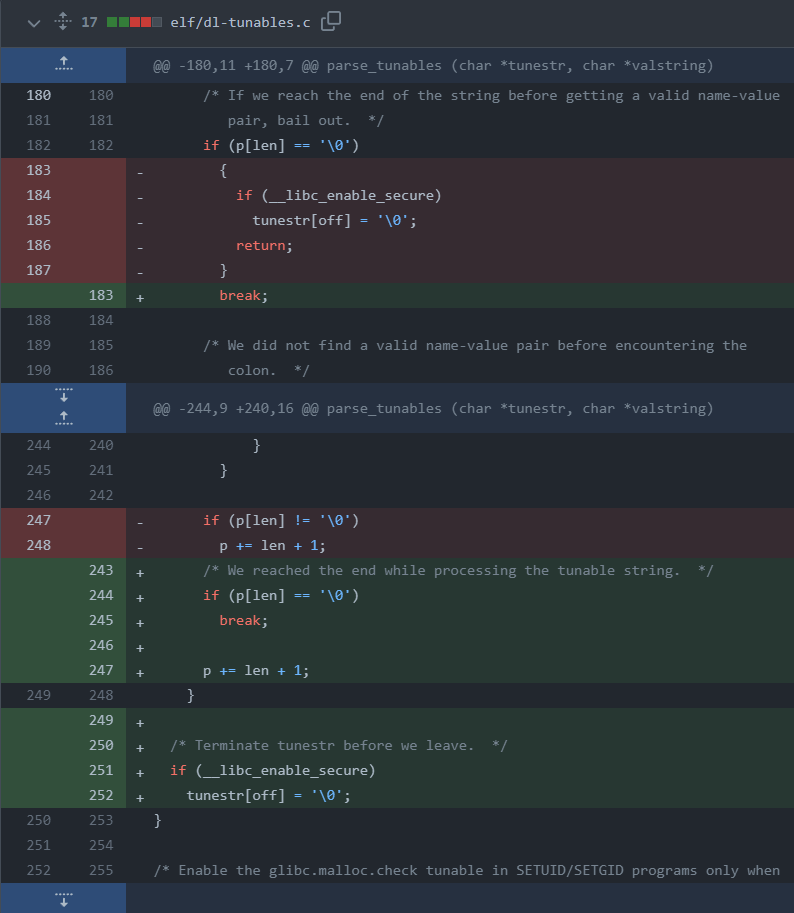Click the first hunk header at -180,11
The height and width of the screenshot is (913, 794).
click(432, 66)
